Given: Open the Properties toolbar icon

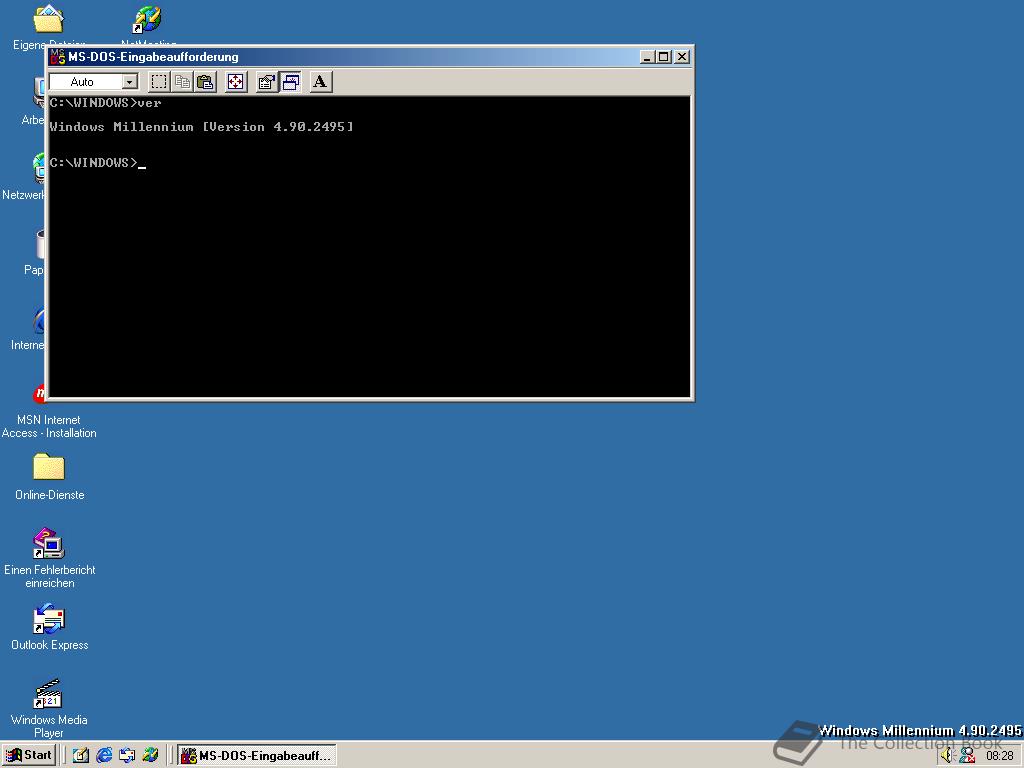Looking at the screenshot, I should click(266, 82).
